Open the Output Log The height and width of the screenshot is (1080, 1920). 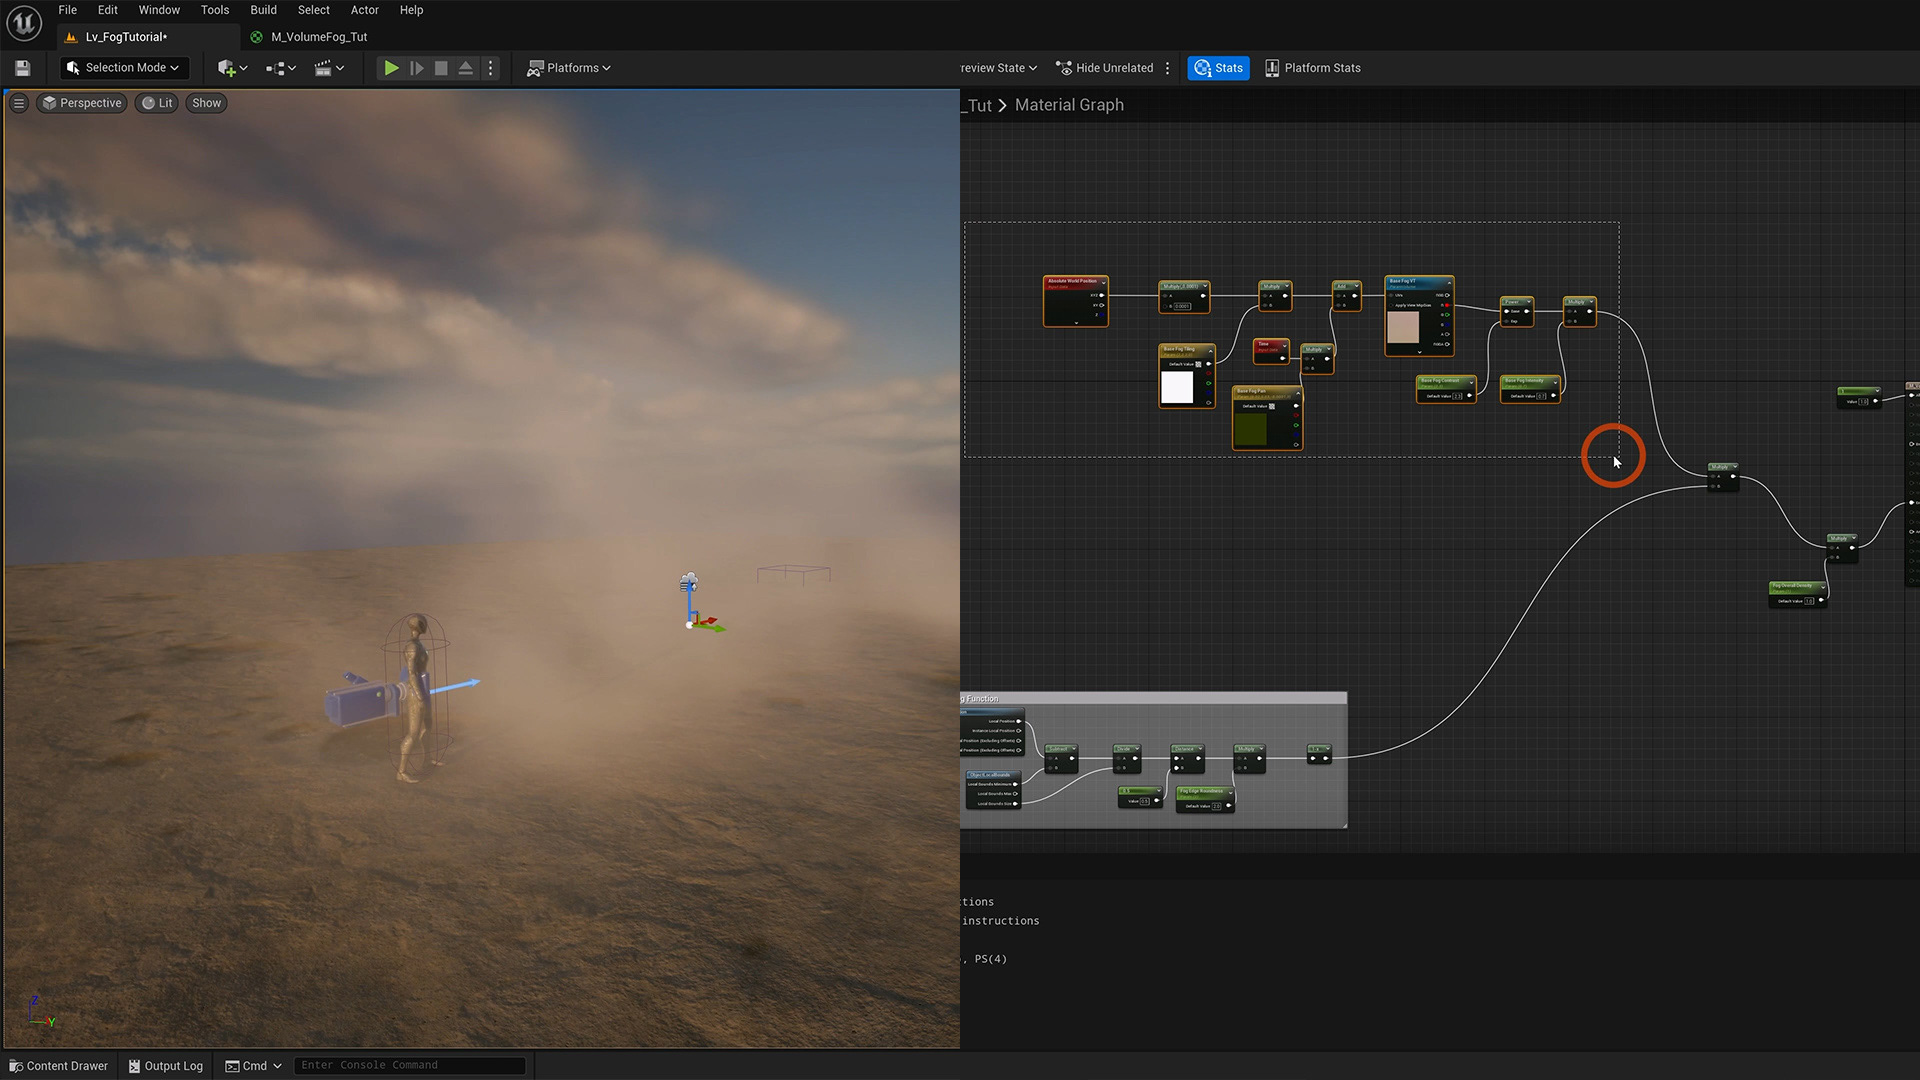click(x=165, y=1066)
